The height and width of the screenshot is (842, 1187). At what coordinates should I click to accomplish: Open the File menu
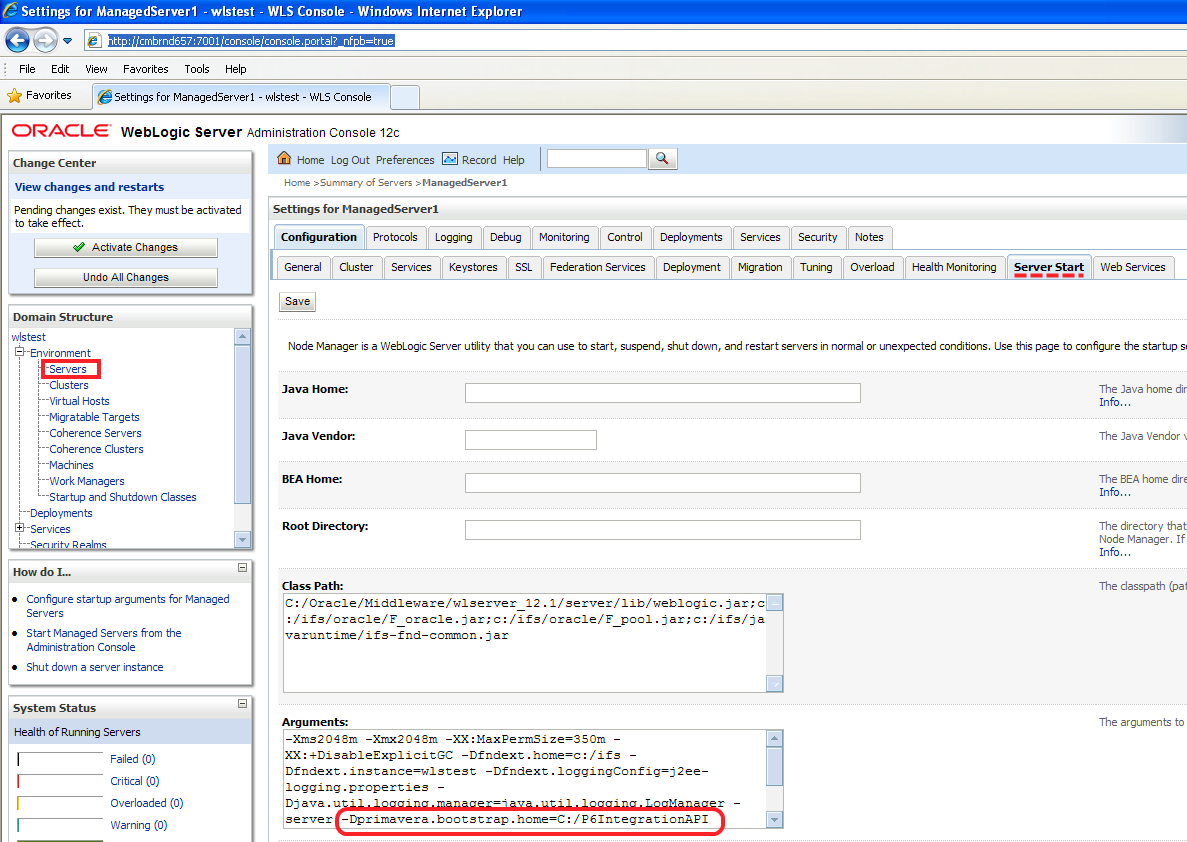(27, 69)
